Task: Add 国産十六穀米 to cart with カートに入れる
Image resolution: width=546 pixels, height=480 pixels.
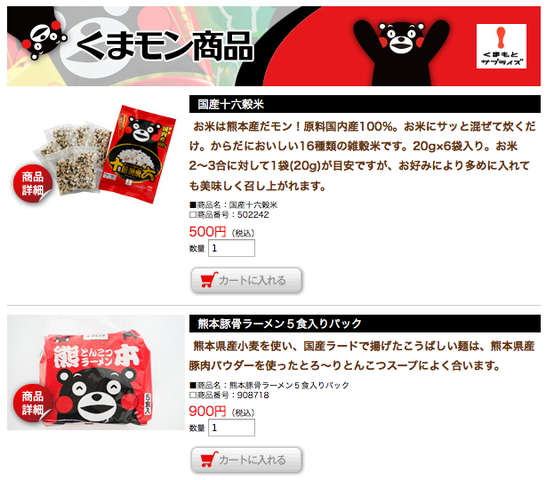Action: [x=246, y=280]
